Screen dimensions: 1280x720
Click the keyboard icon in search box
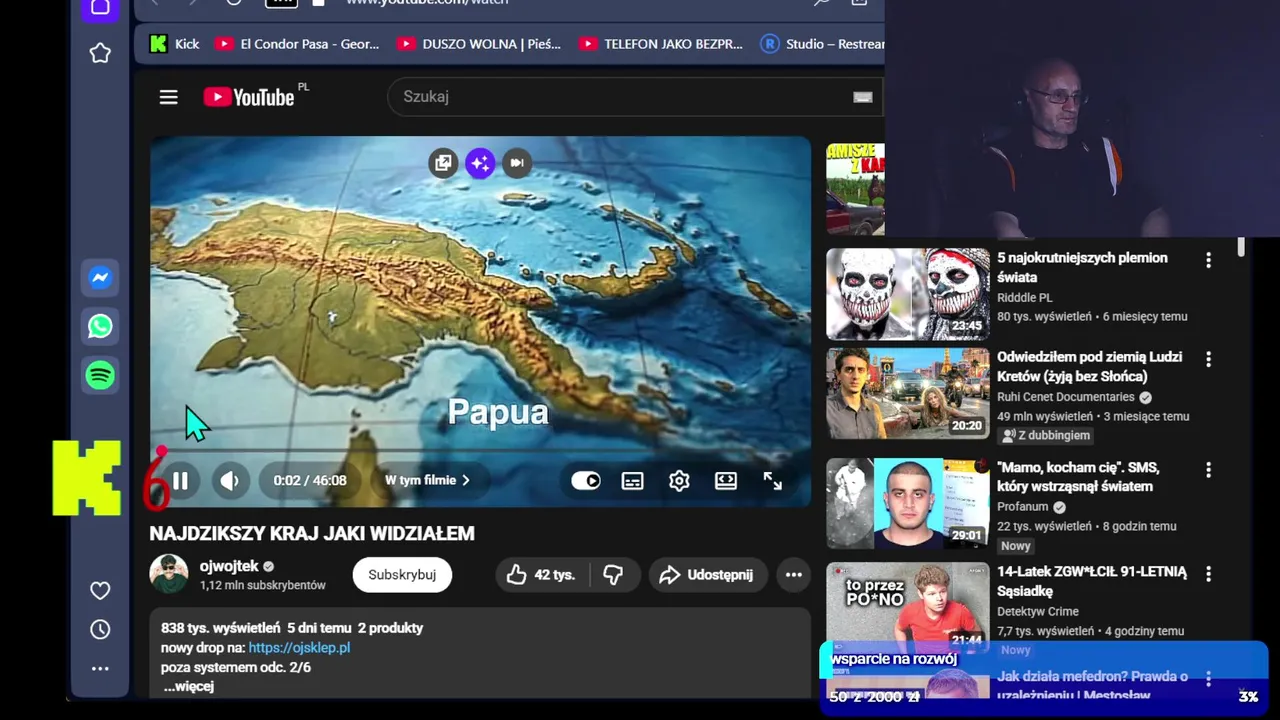[862, 97]
